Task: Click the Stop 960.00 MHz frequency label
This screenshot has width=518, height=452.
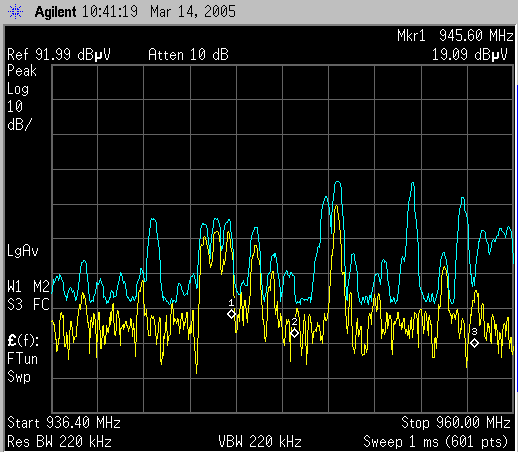Action: click(x=456, y=423)
